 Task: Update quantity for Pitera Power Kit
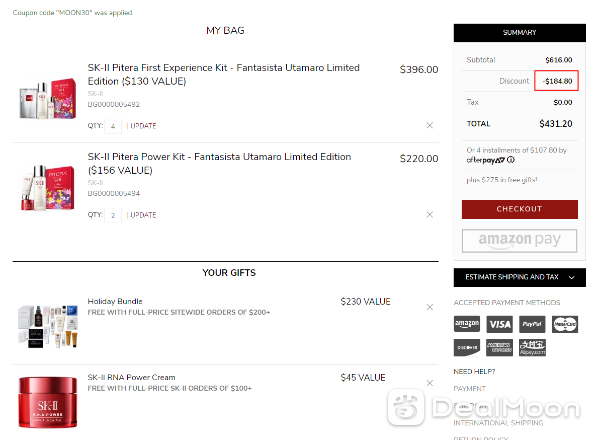click(143, 215)
